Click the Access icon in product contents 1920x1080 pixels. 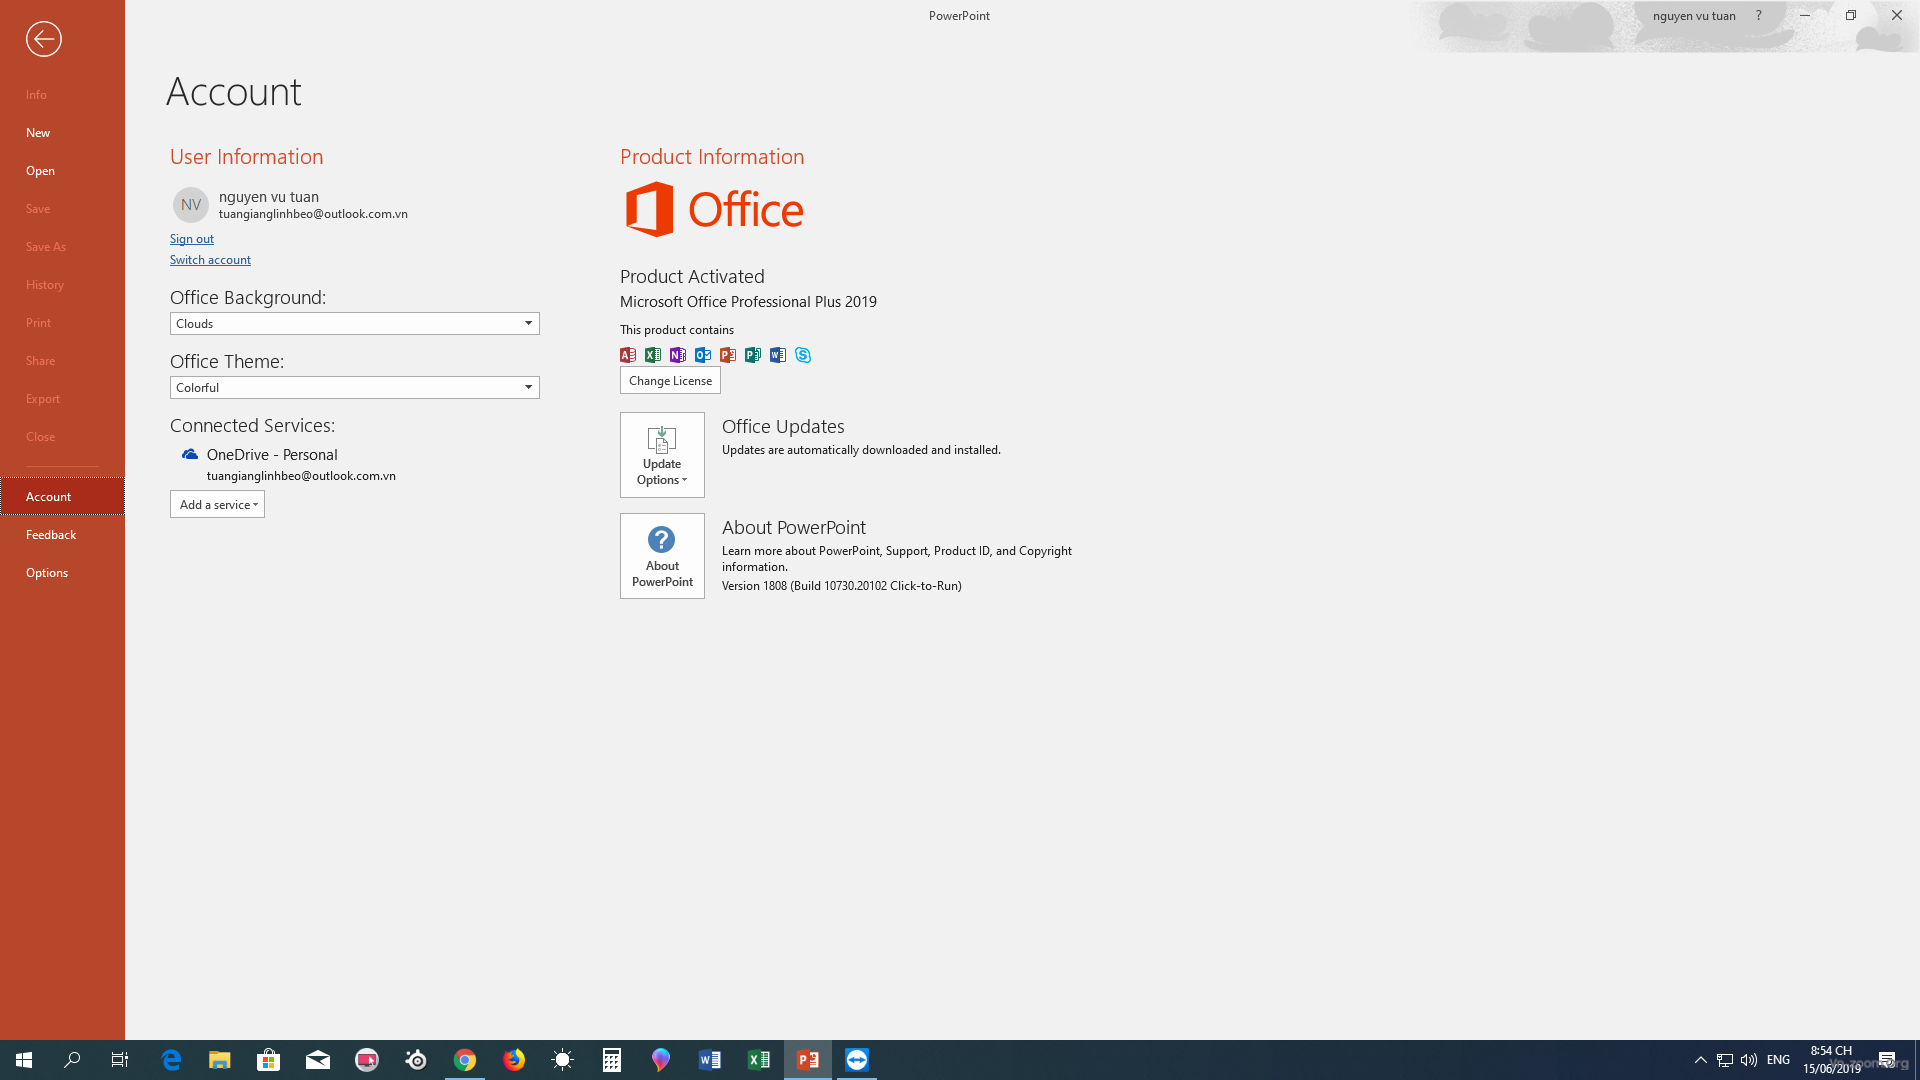coord(628,355)
